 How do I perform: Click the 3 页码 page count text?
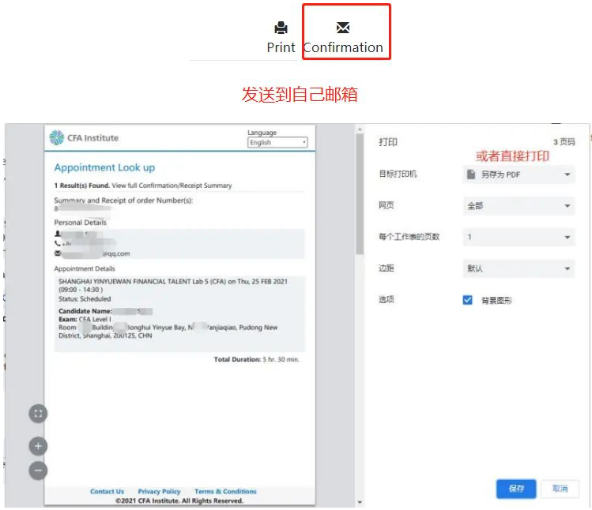(x=564, y=142)
